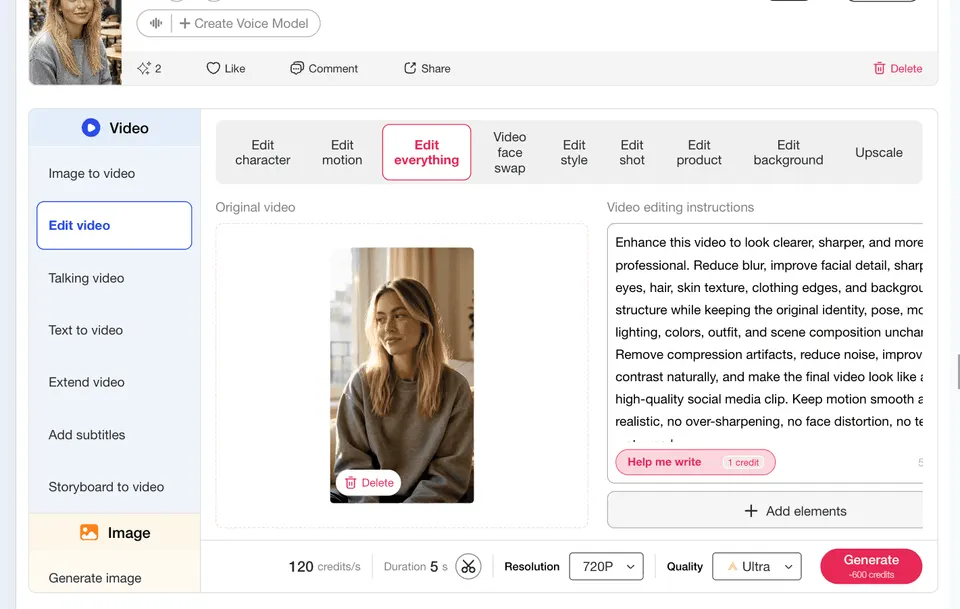960x609 pixels.
Task: Open the Edit background tab
Action: point(789,152)
